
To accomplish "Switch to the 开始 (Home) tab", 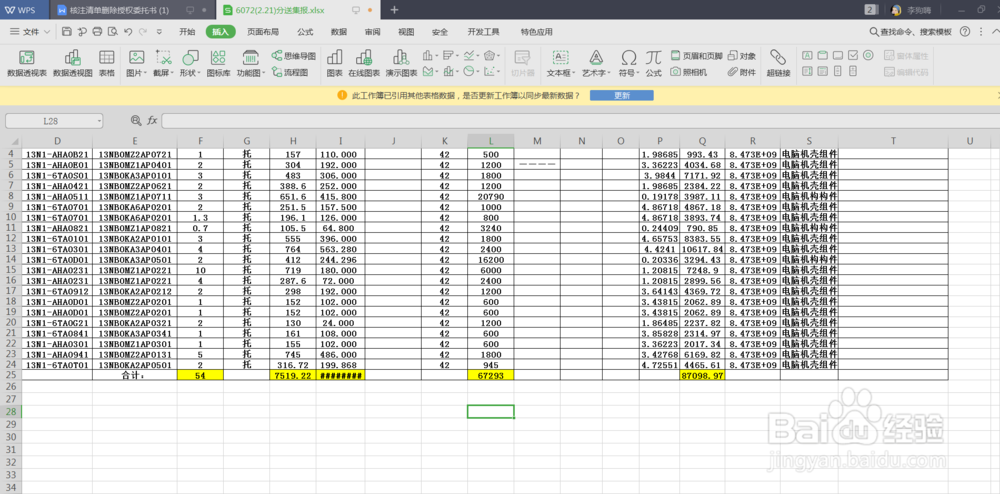I will [x=188, y=32].
